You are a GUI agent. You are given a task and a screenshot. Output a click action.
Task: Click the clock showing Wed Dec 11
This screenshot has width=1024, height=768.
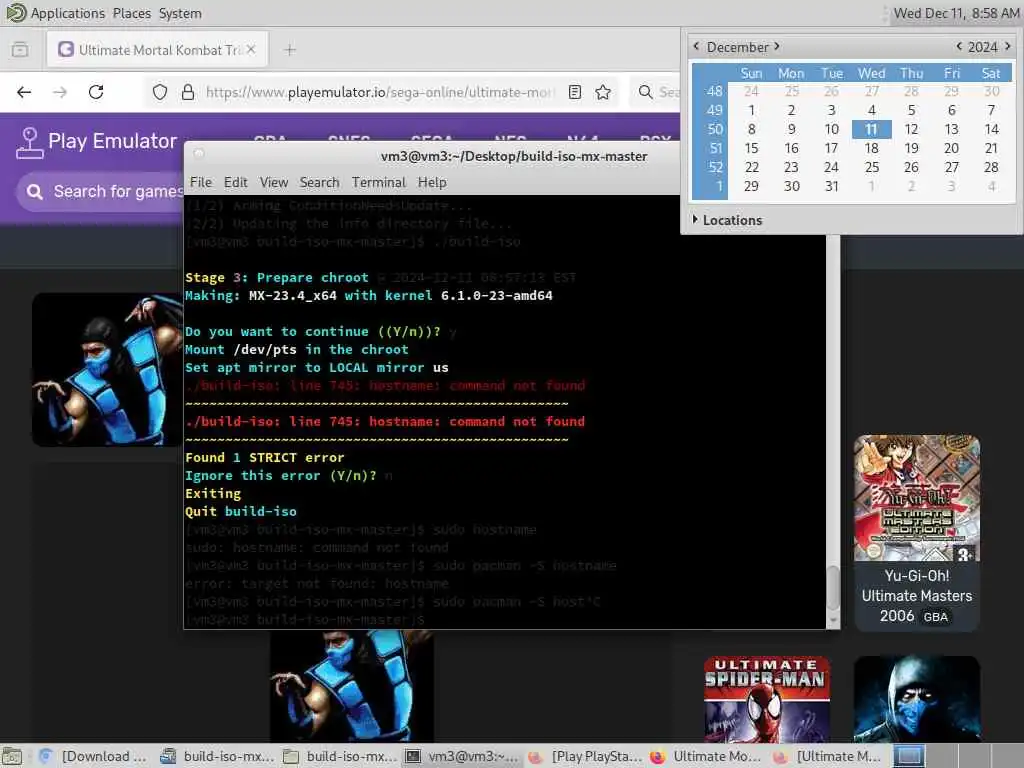[955, 13]
